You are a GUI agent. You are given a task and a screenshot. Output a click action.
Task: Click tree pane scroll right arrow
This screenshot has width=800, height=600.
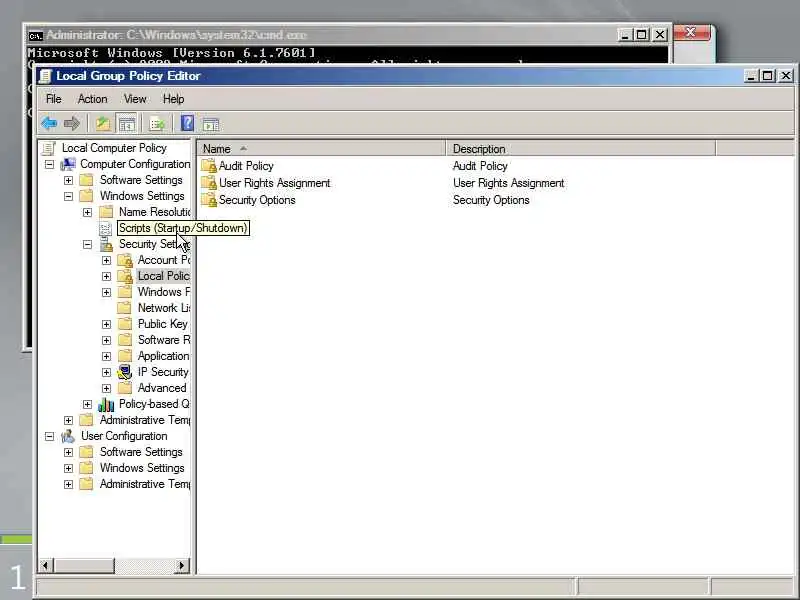(182, 565)
